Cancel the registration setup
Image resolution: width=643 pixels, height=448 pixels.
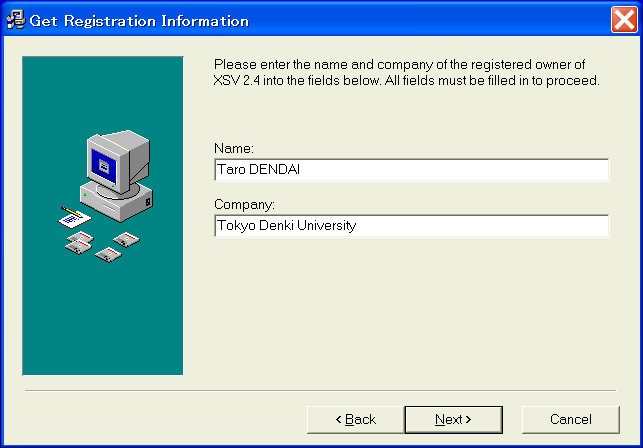[x=570, y=419]
